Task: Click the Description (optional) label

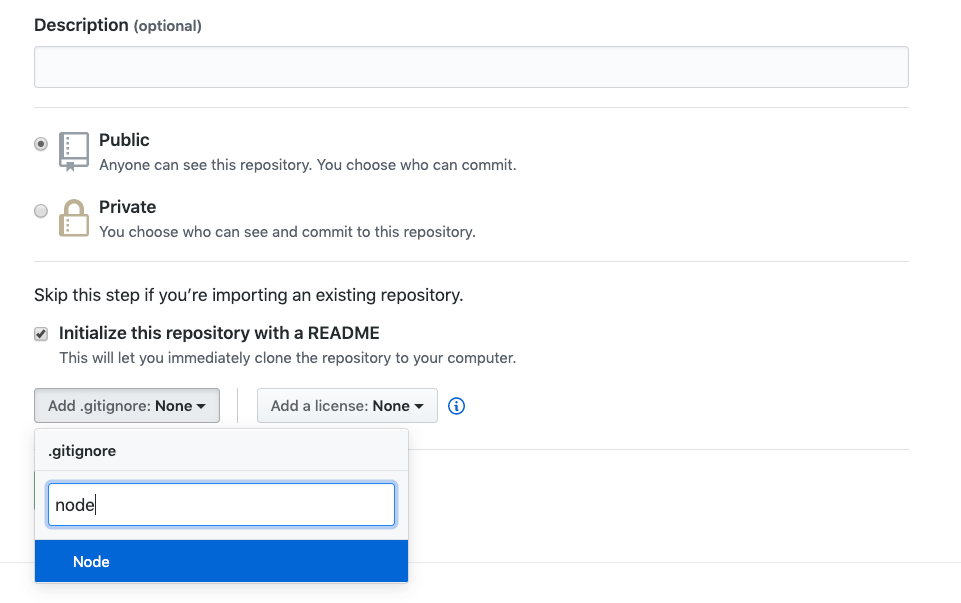Action: click(118, 25)
